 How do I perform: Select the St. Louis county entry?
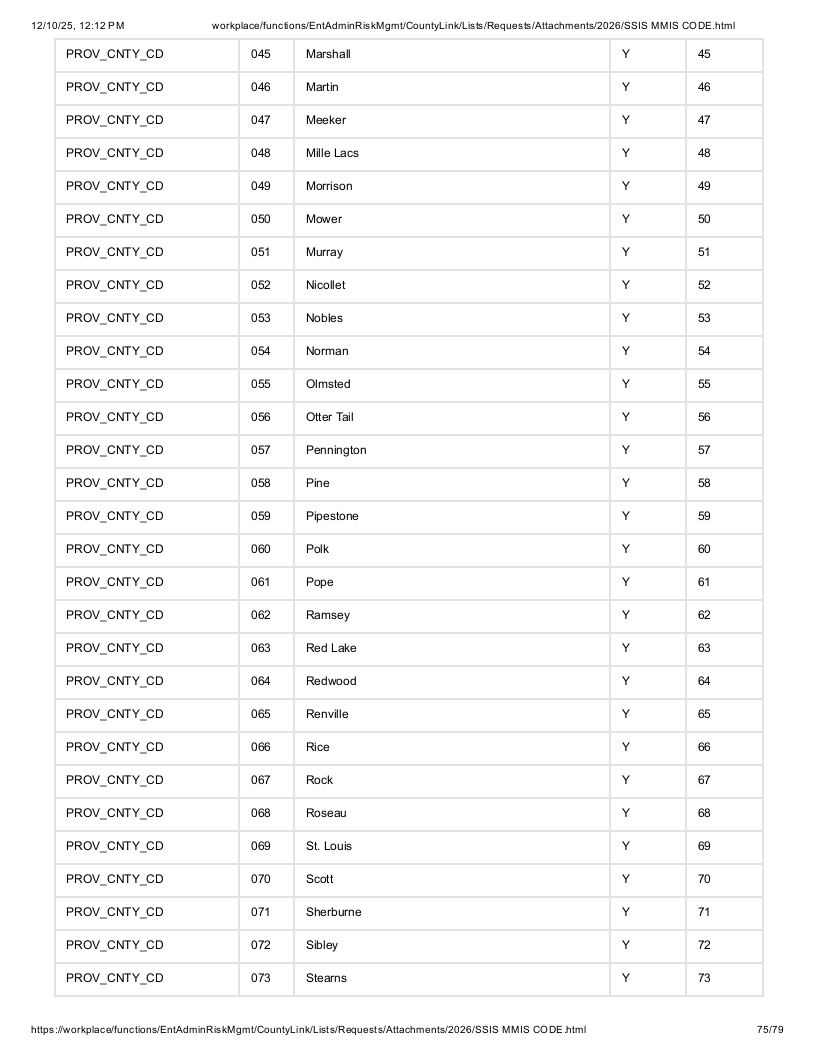(452, 847)
